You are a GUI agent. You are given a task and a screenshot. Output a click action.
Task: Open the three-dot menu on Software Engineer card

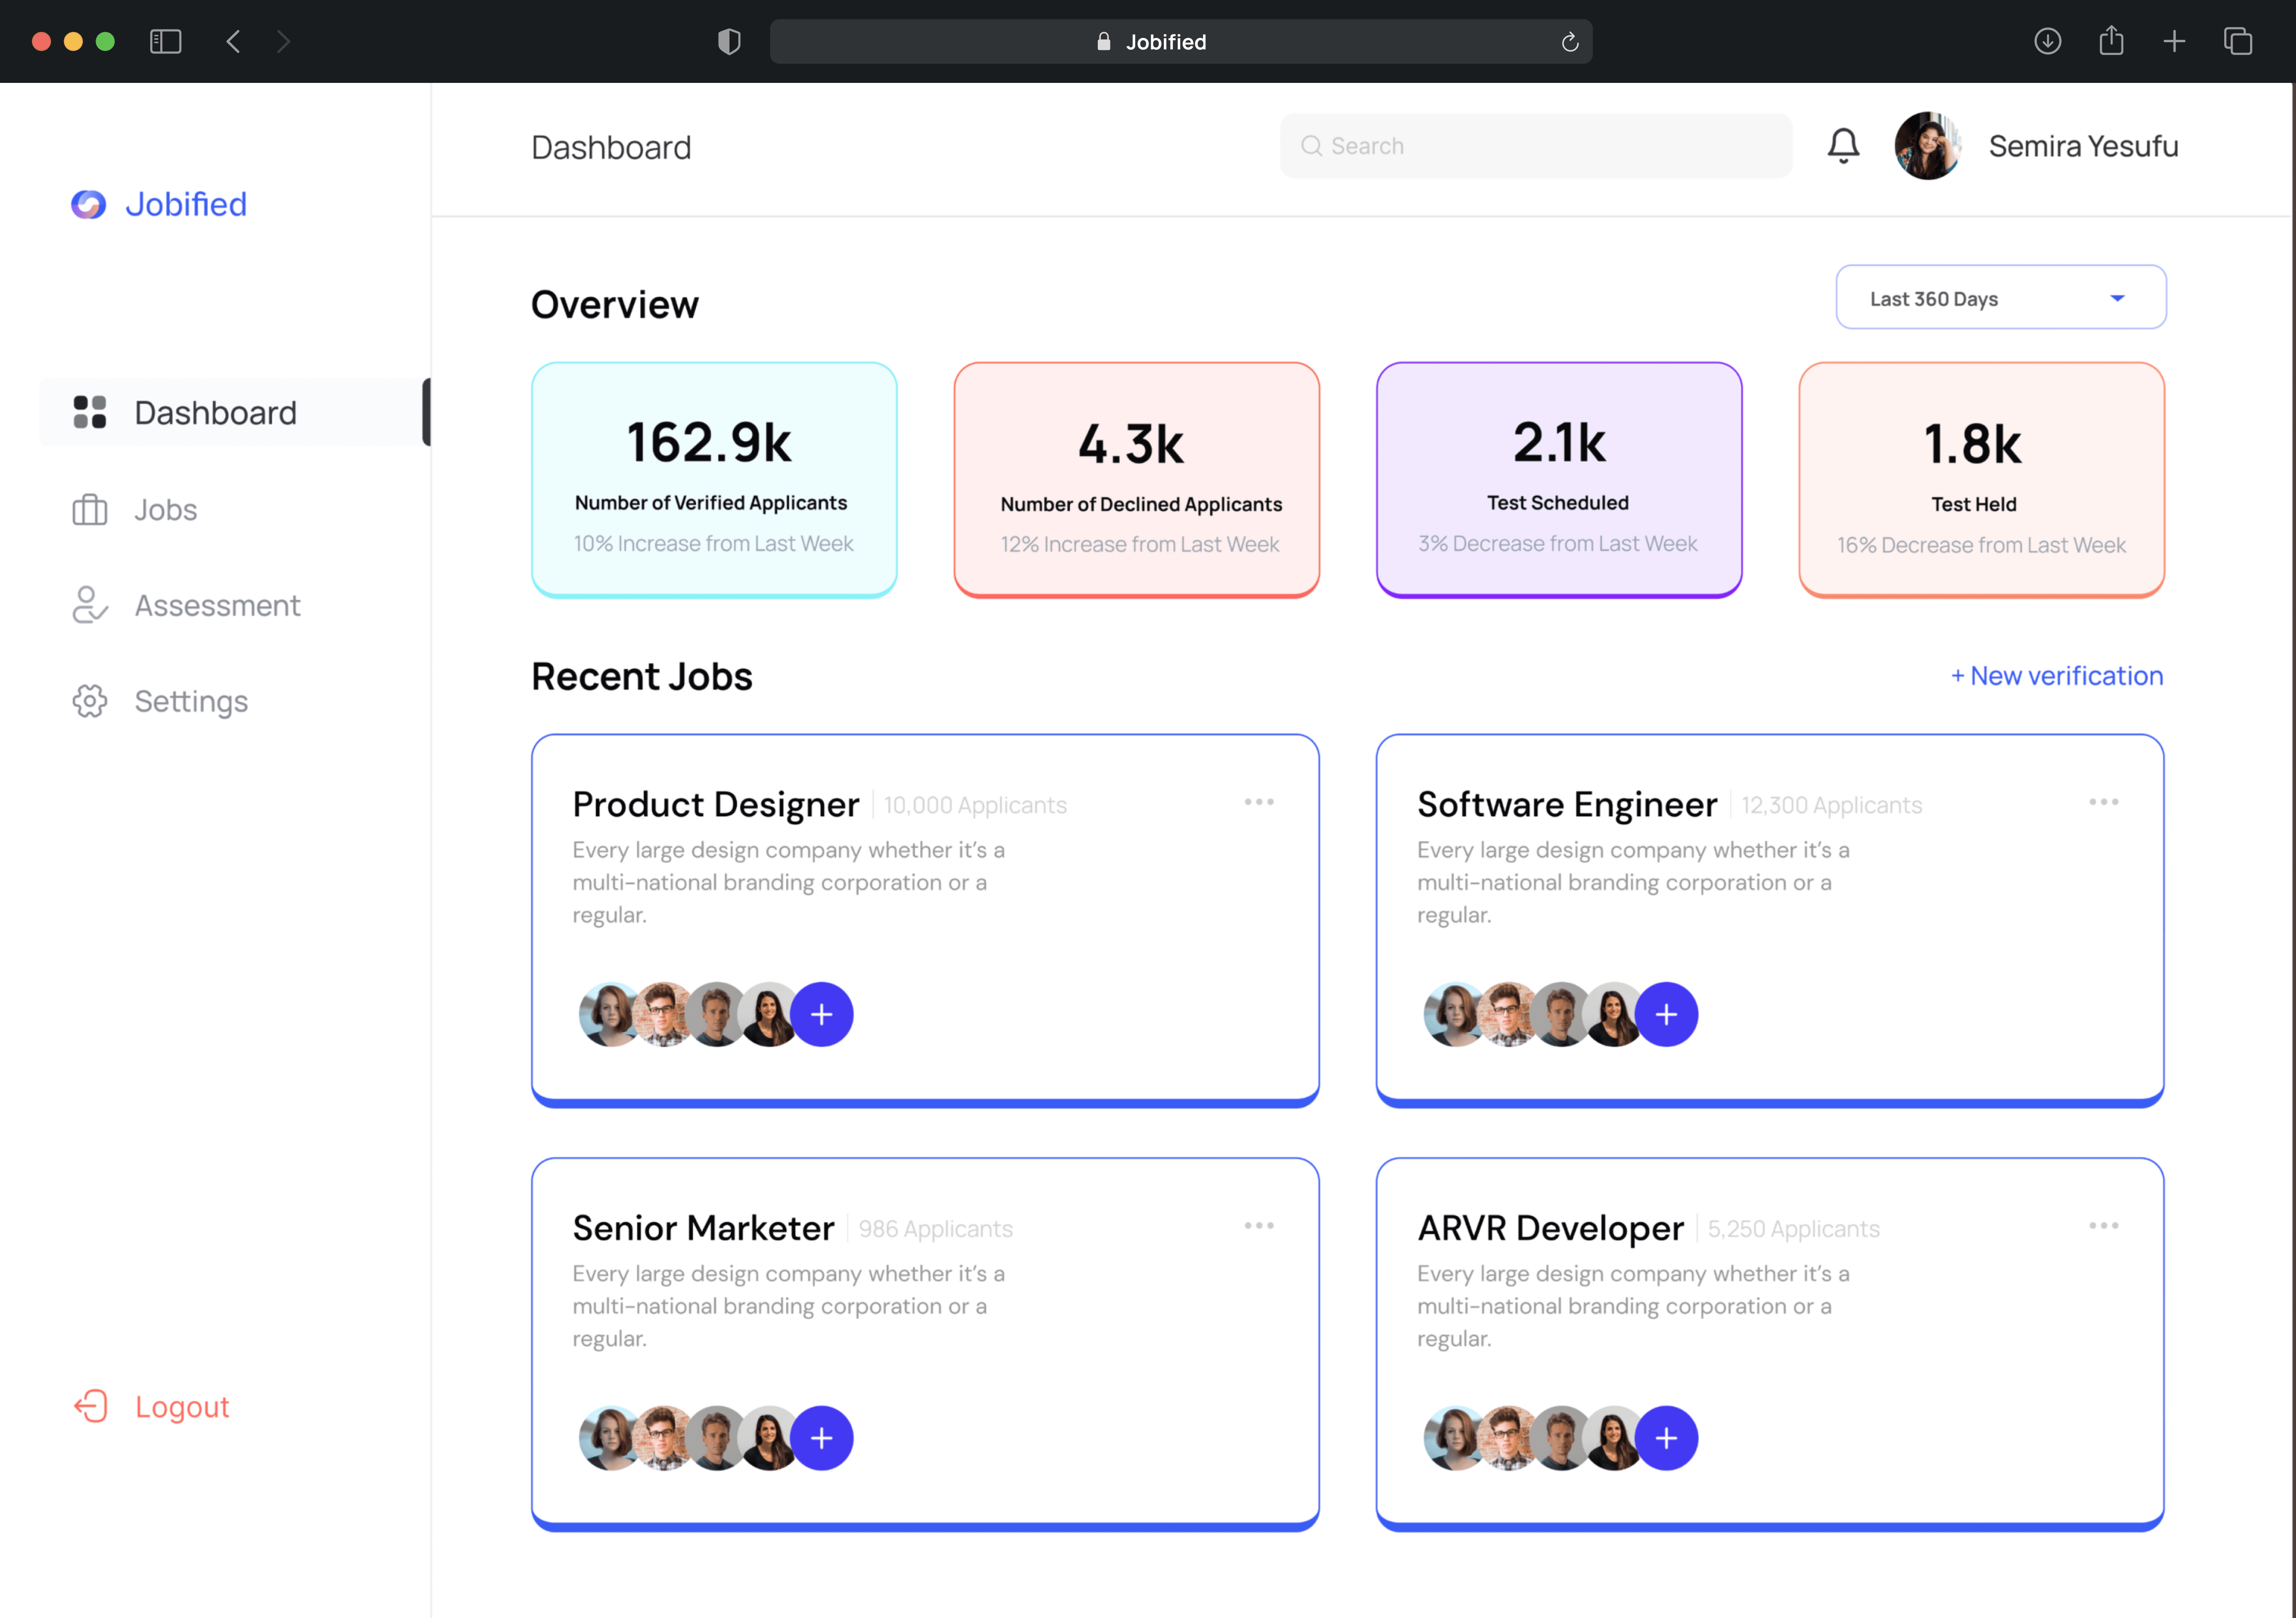coord(2104,802)
